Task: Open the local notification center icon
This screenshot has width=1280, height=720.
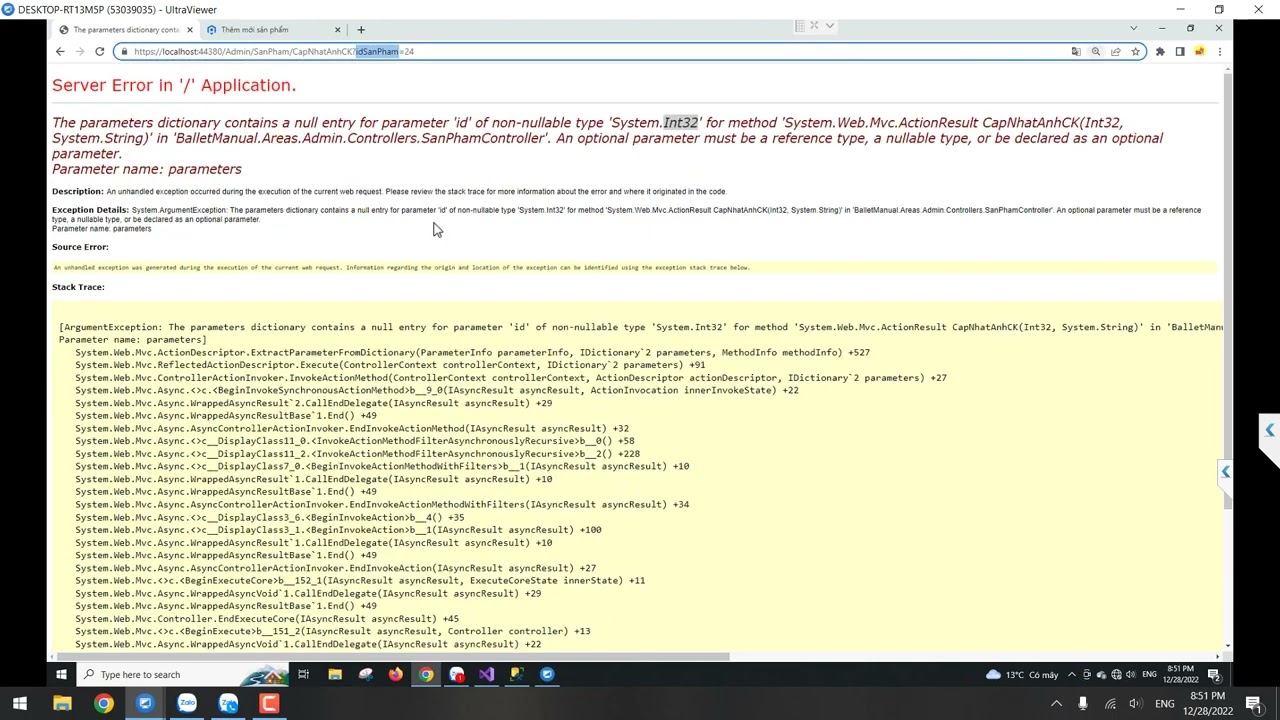Action: [1256, 704]
